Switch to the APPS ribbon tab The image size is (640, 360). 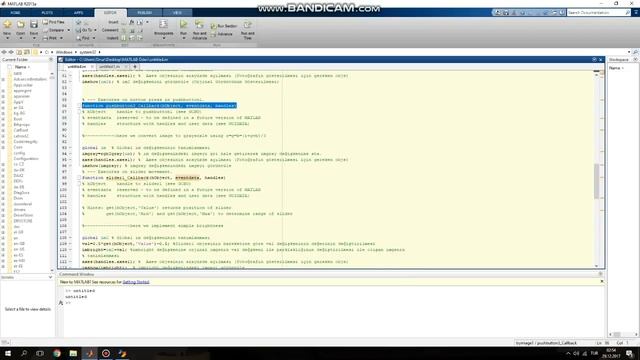[78, 13]
